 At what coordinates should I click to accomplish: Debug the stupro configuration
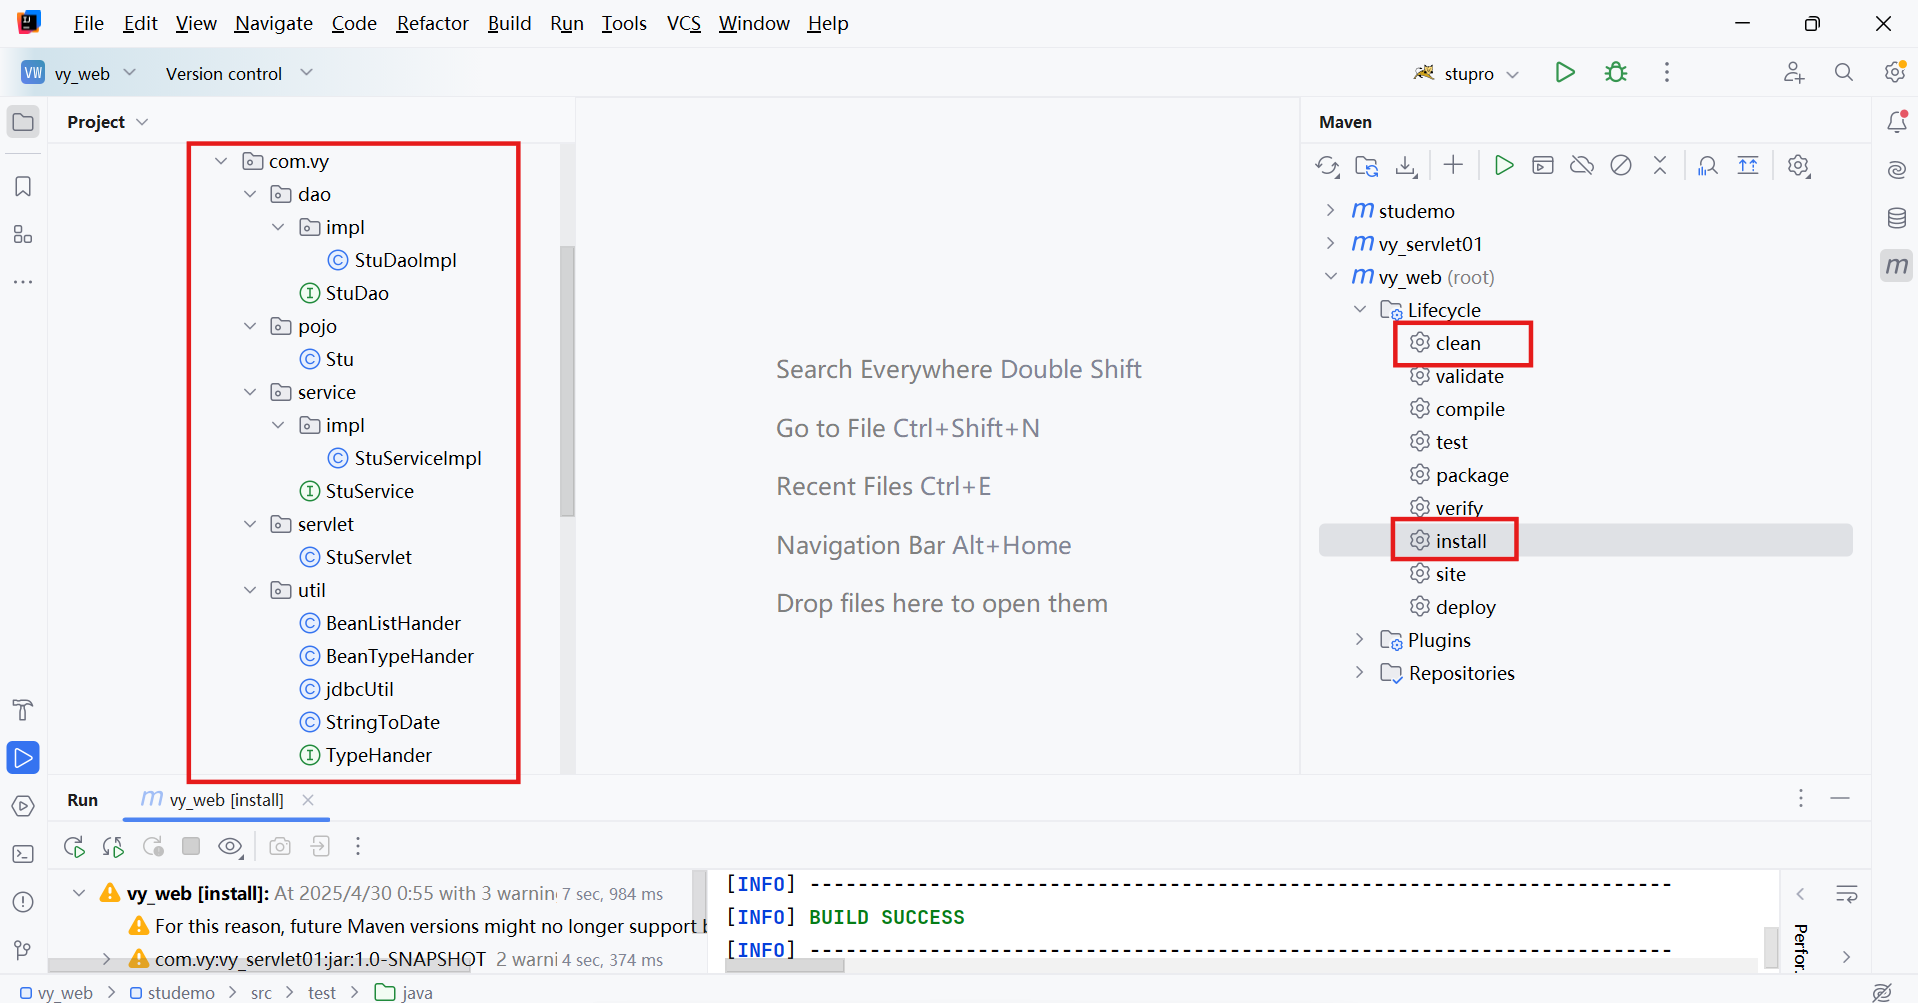pyautogui.click(x=1616, y=72)
